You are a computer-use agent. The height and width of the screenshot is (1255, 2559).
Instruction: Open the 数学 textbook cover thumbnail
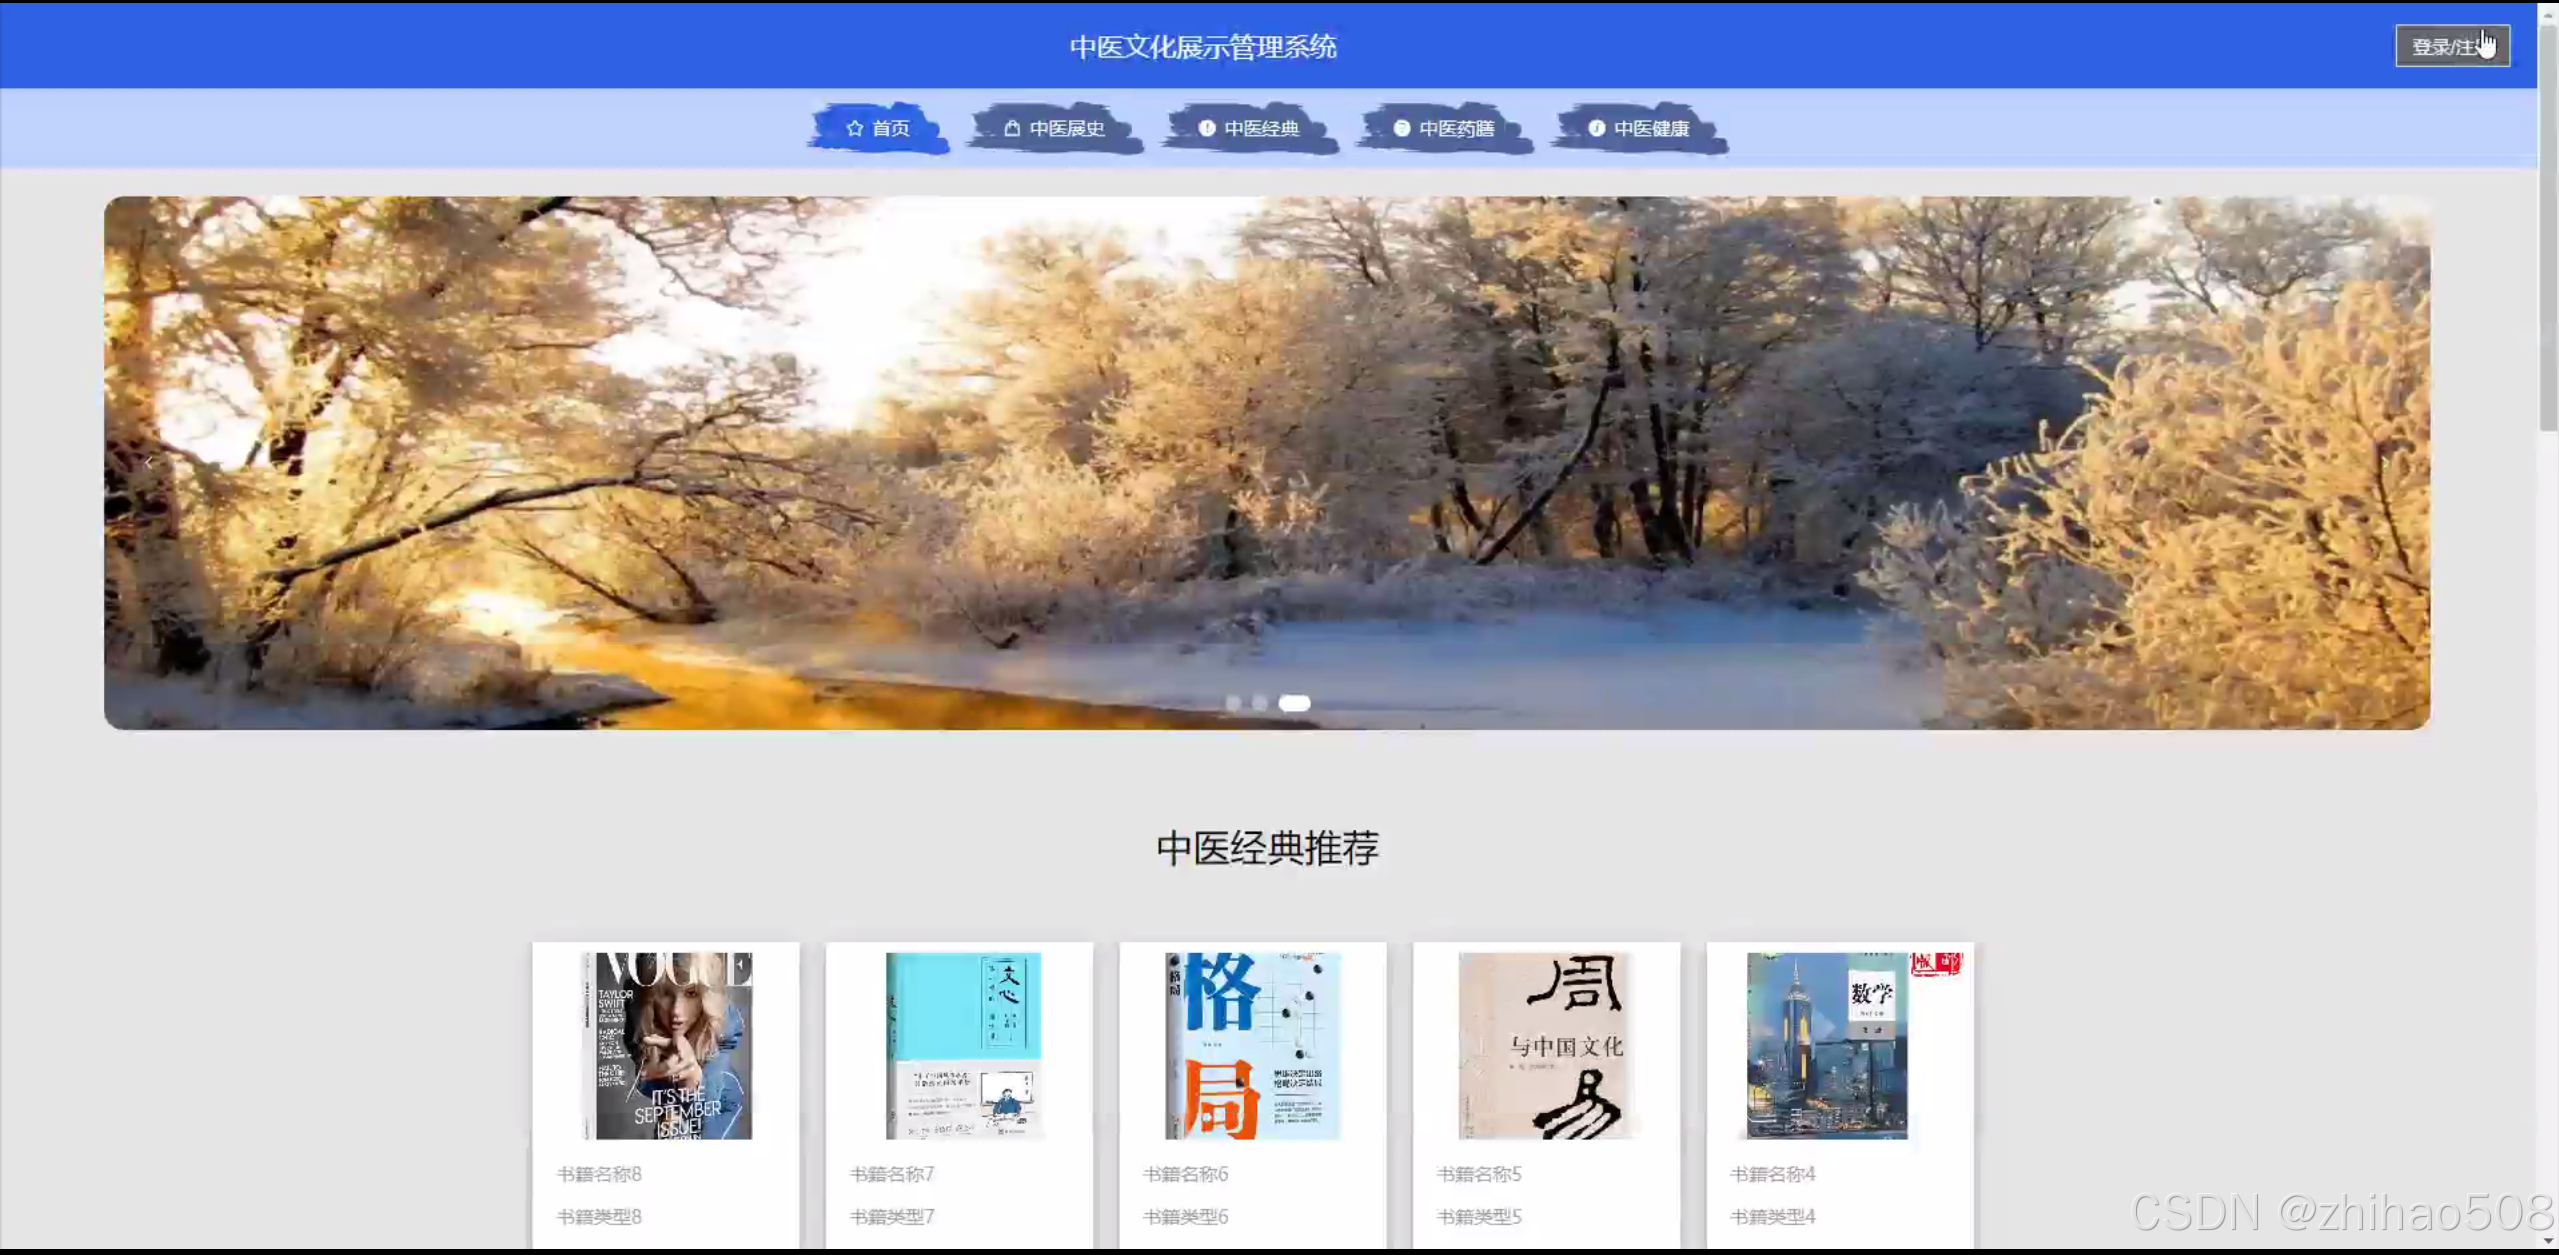point(1828,1045)
